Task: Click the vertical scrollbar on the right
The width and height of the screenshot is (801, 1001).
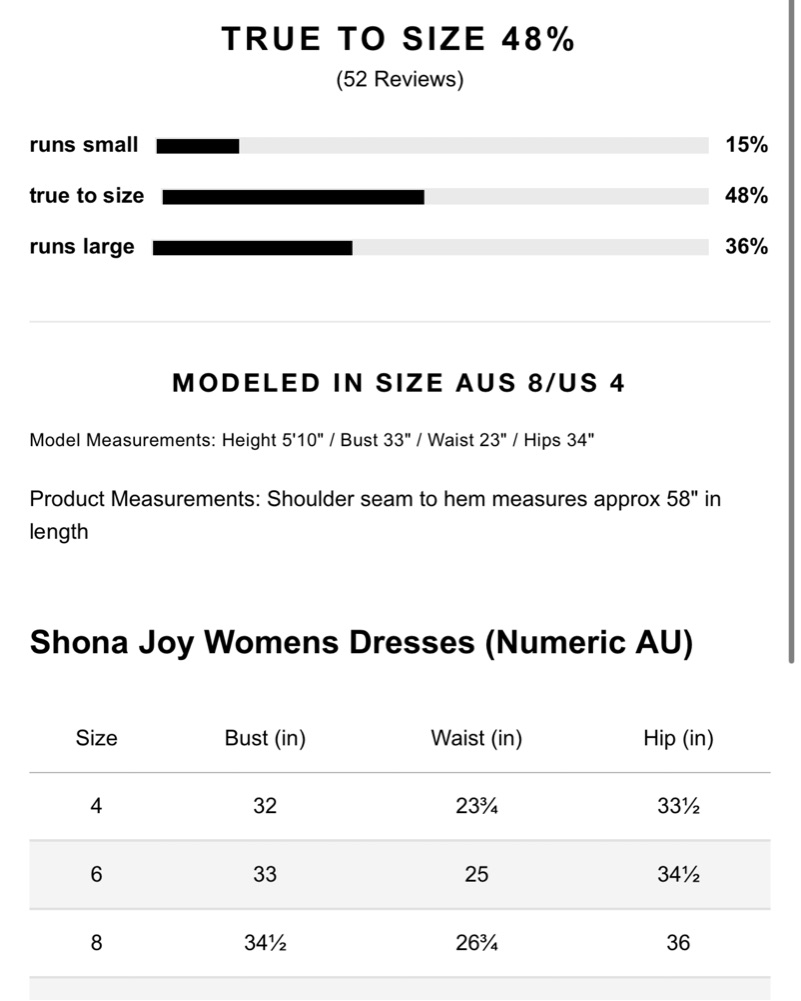Action: 791,332
